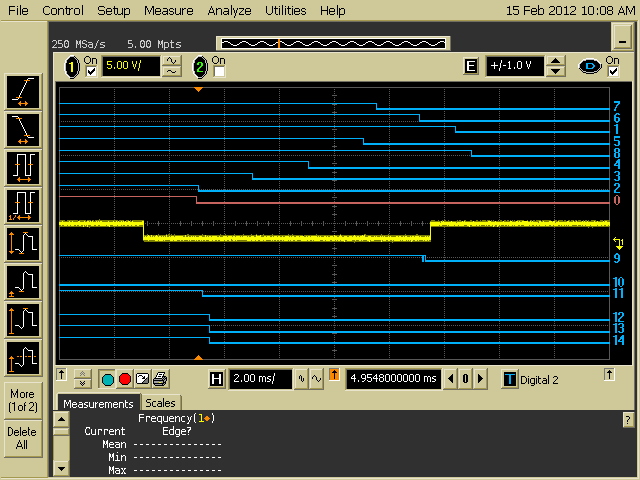Click the digital channel 14 label
640x480 pixels.
point(619,340)
